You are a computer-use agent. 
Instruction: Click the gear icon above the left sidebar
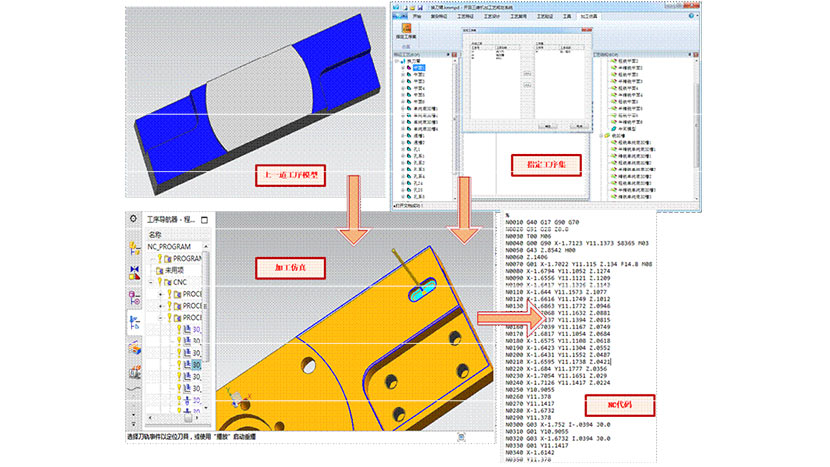click(x=132, y=219)
